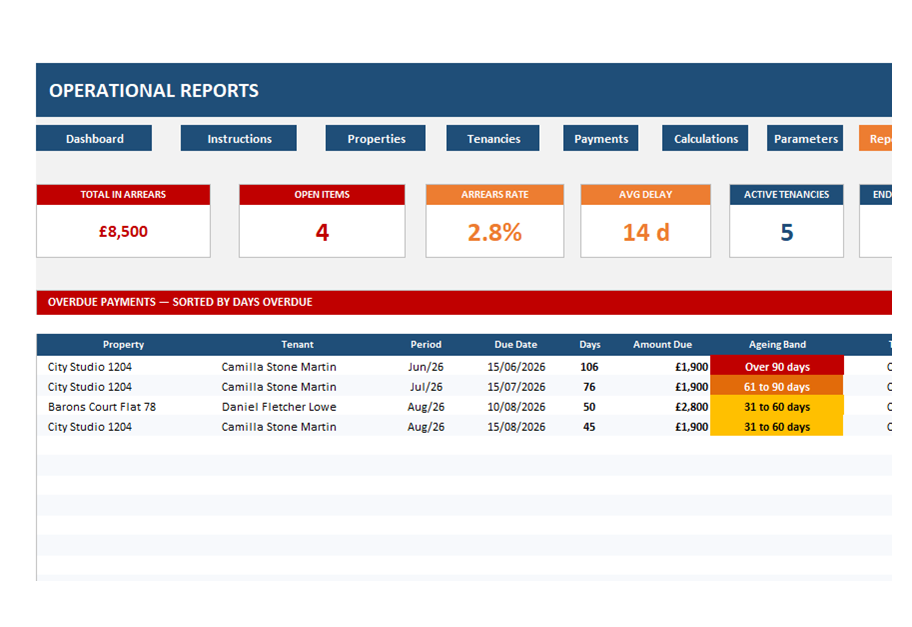Click the Due Date column header
This screenshot has height=627, width=912.
coord(516,344)
